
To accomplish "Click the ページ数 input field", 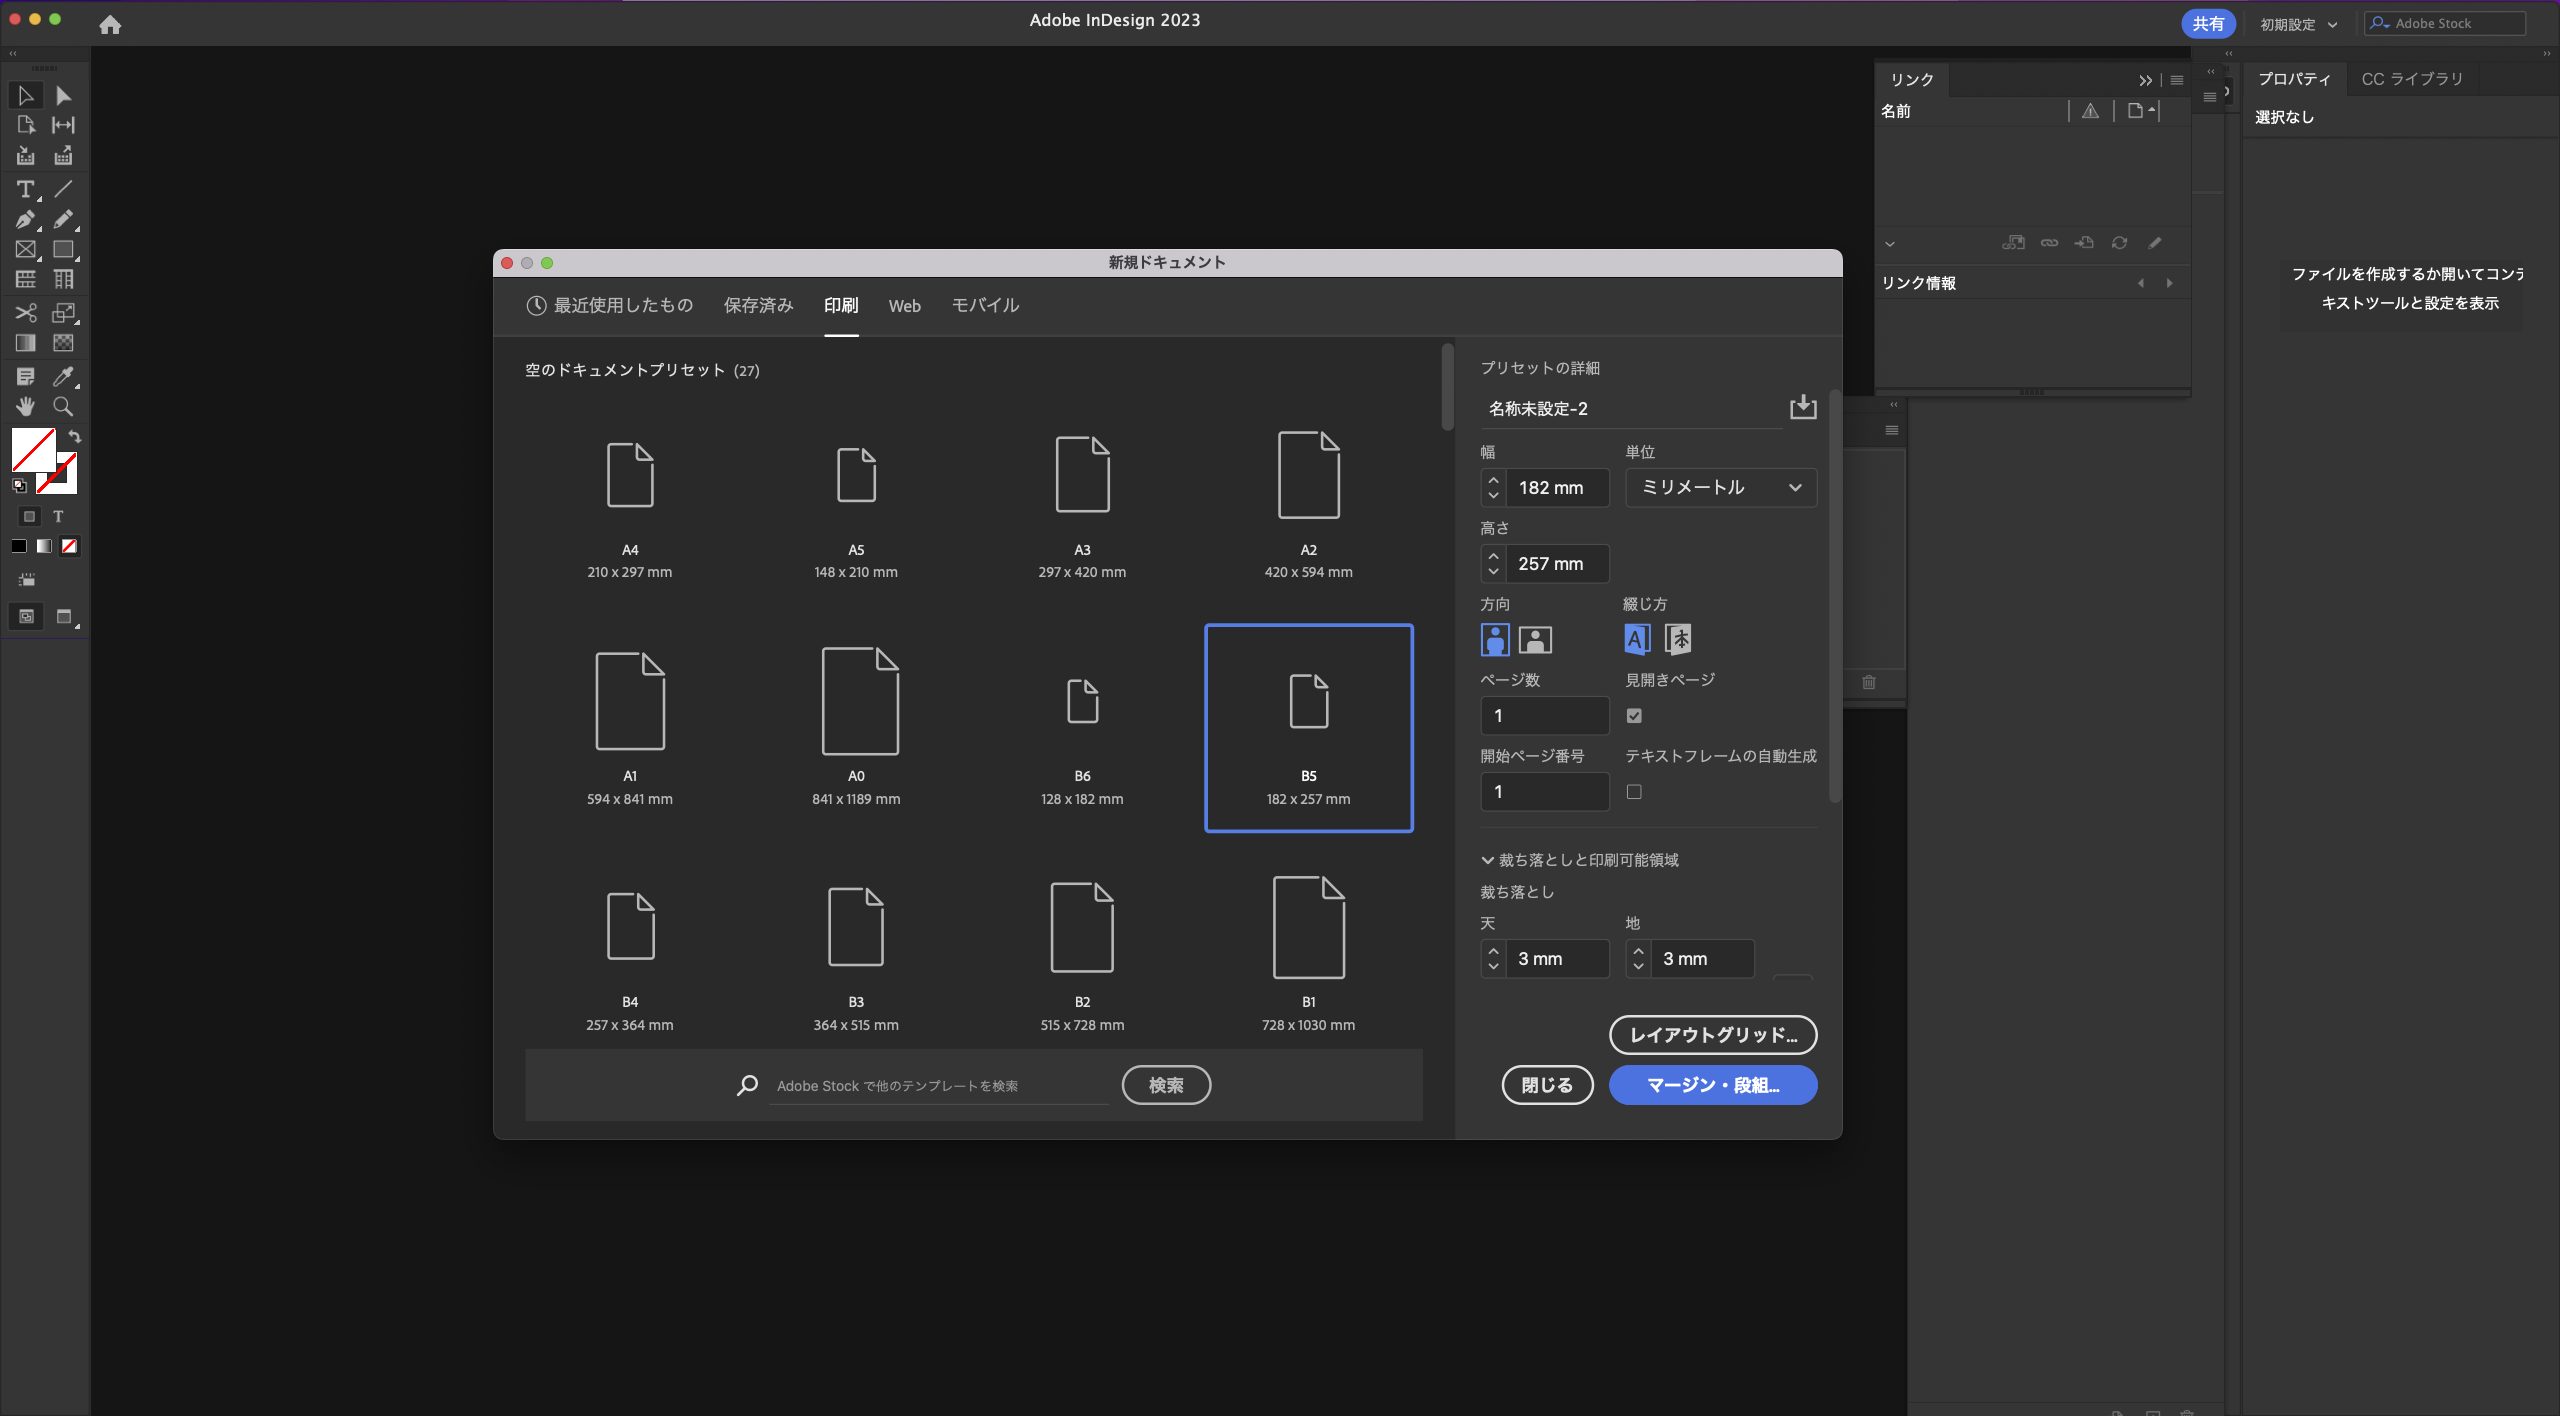I will click(1545, 715).
